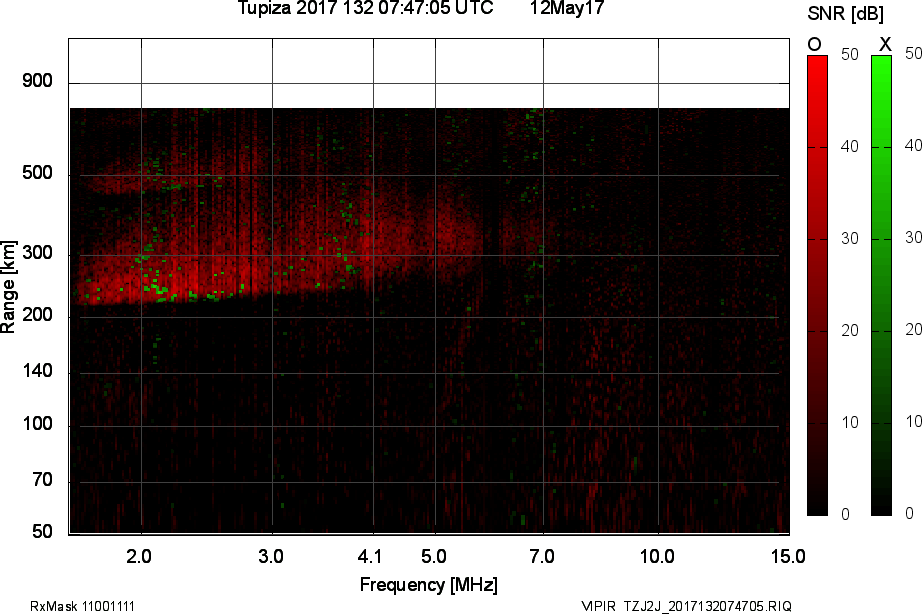
Task: Click the 'Tupiza 2017 132' title text
Action: click(305, 8)
